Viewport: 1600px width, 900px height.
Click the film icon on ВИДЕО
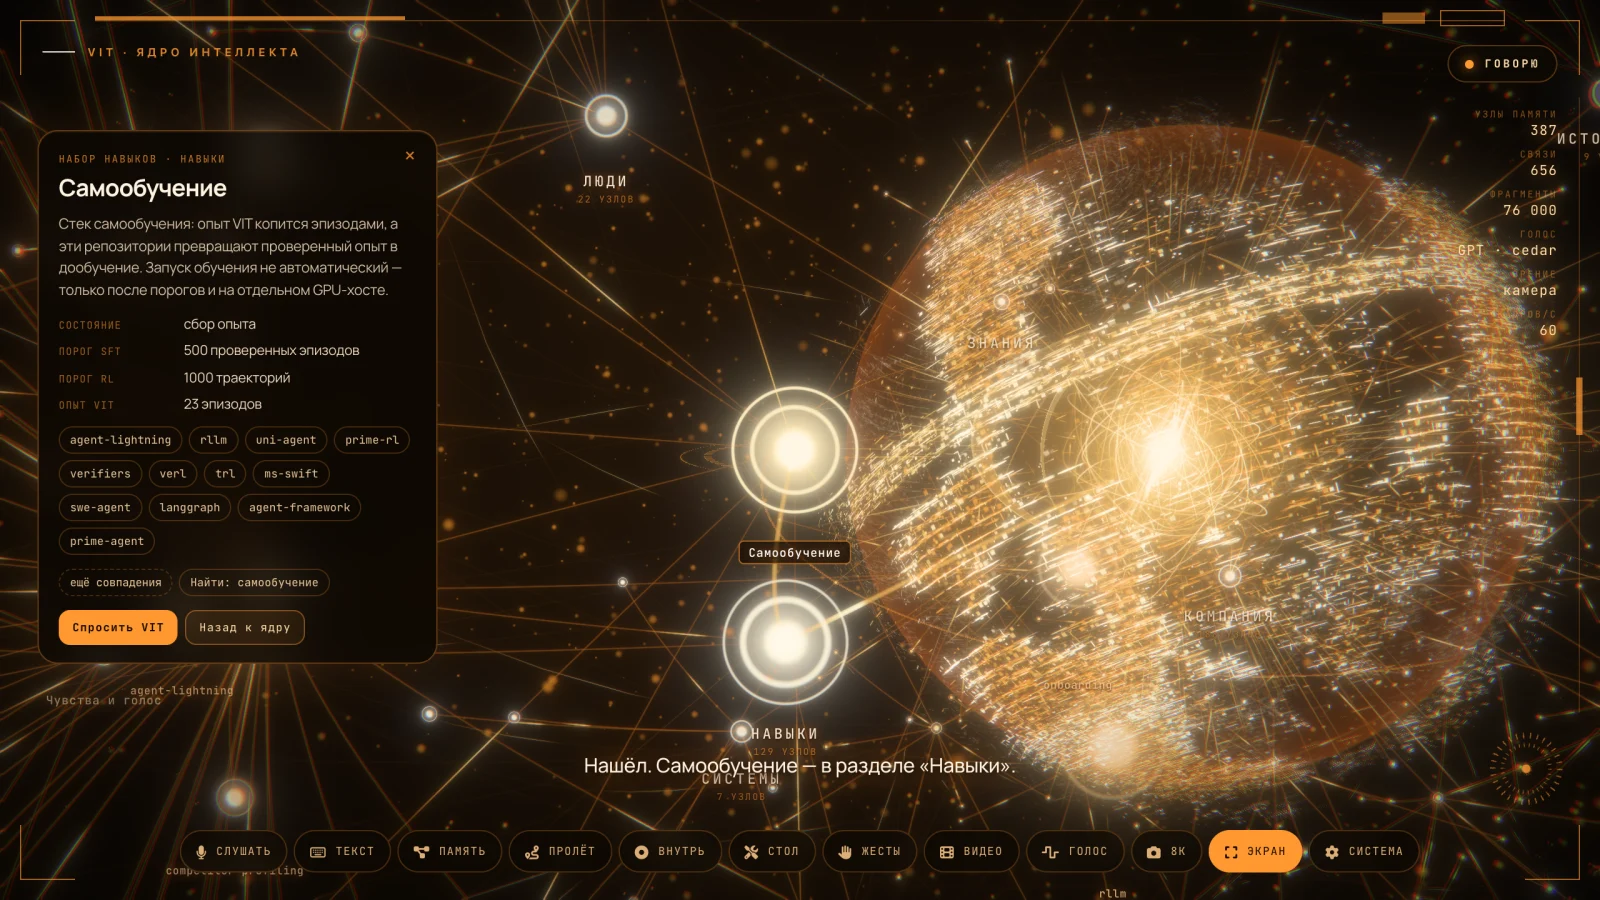[x=947, y=852]
